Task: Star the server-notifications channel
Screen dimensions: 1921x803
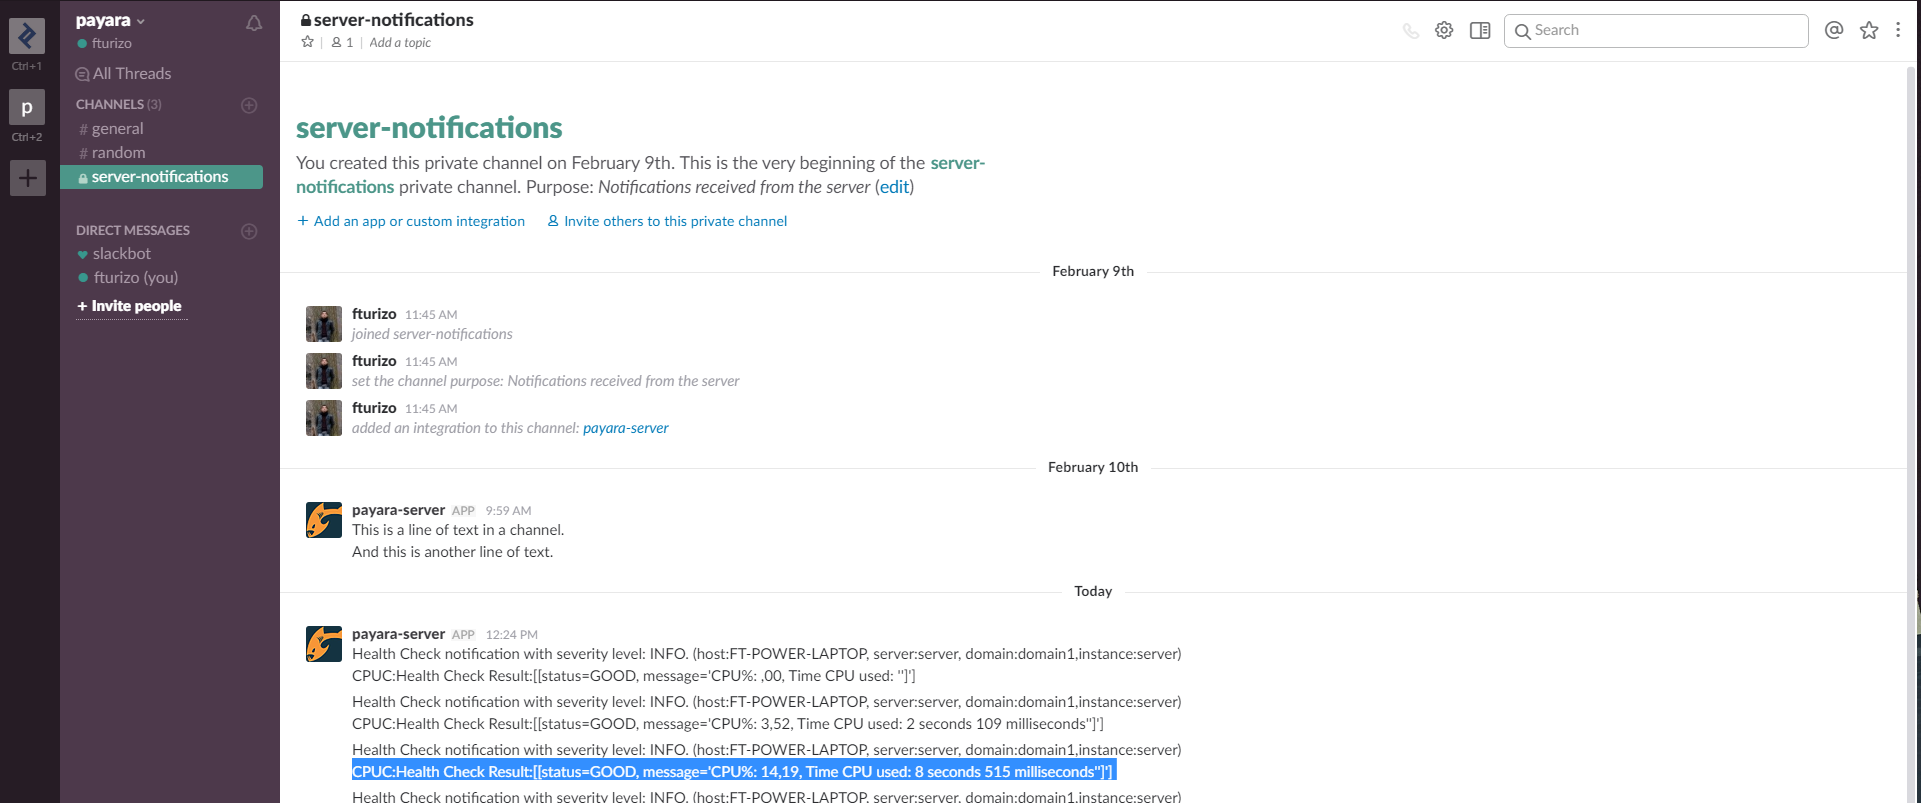Action: [x=308, y=42]
